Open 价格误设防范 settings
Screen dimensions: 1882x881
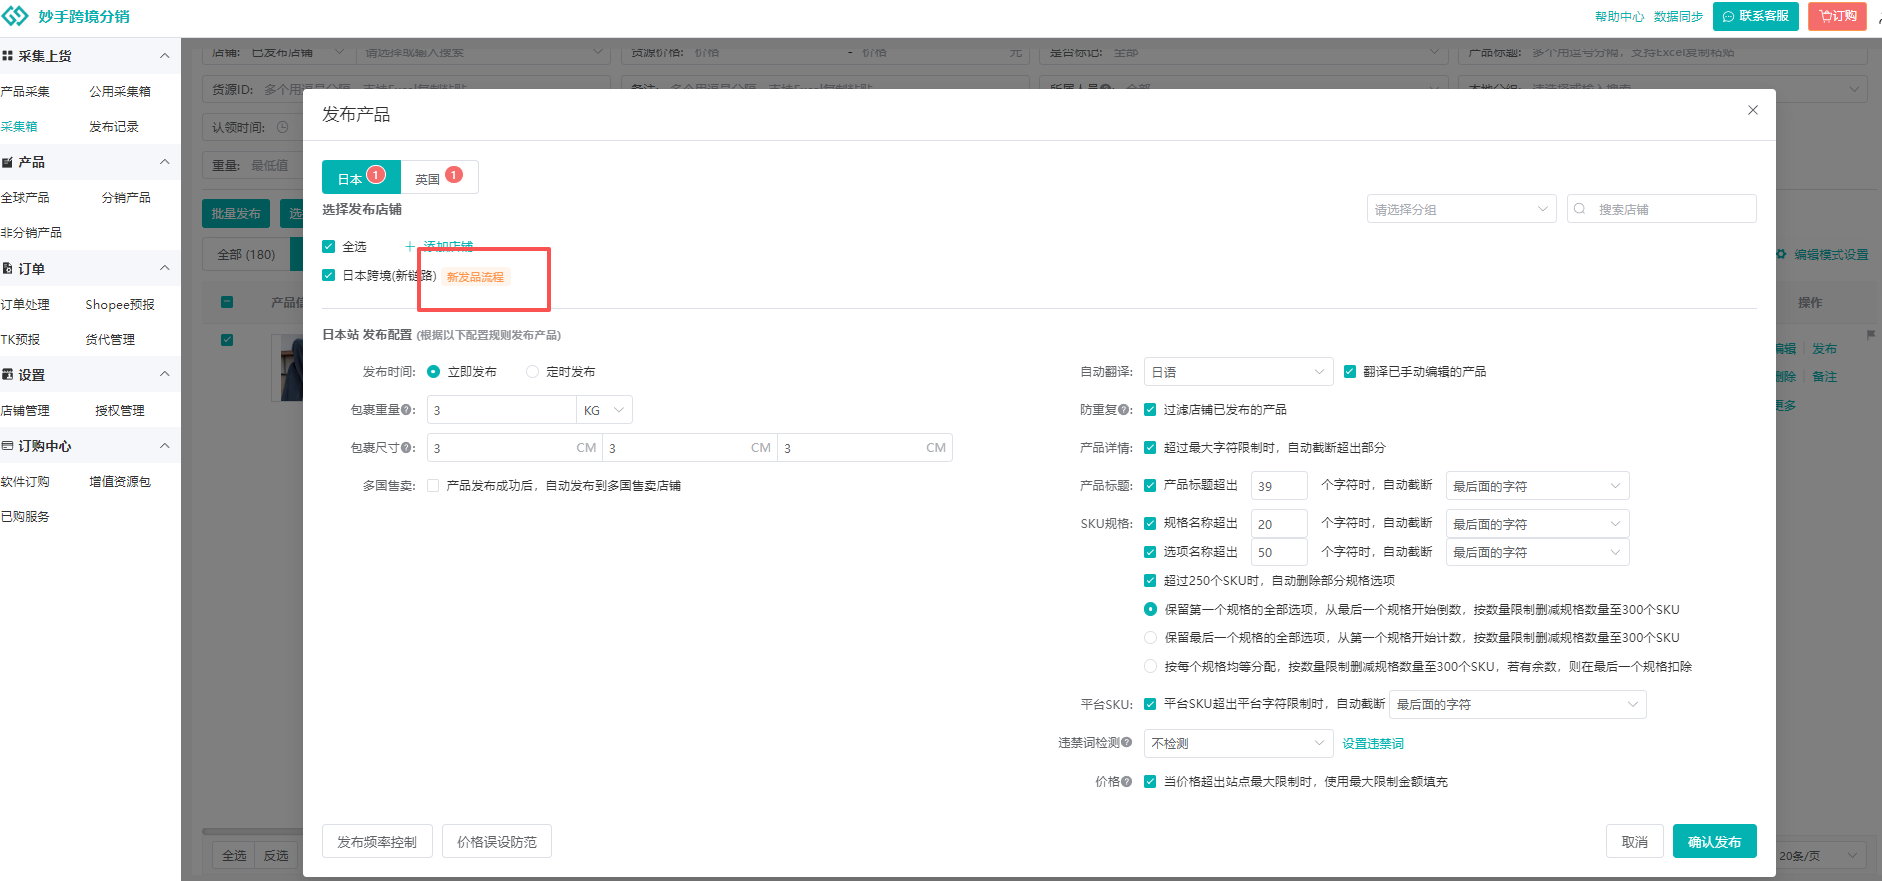pyautogui.click(x=497, y=842)
